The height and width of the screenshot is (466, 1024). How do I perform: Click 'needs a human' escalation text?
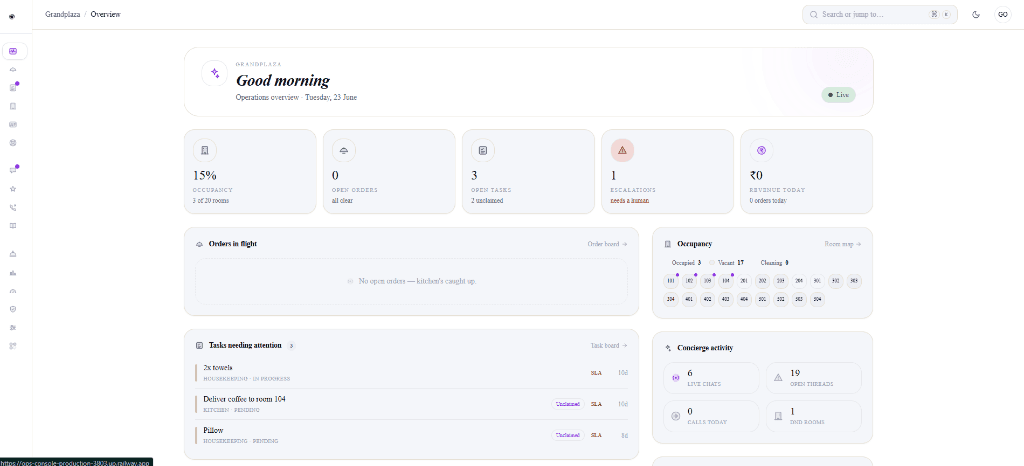tap(630, 200)
